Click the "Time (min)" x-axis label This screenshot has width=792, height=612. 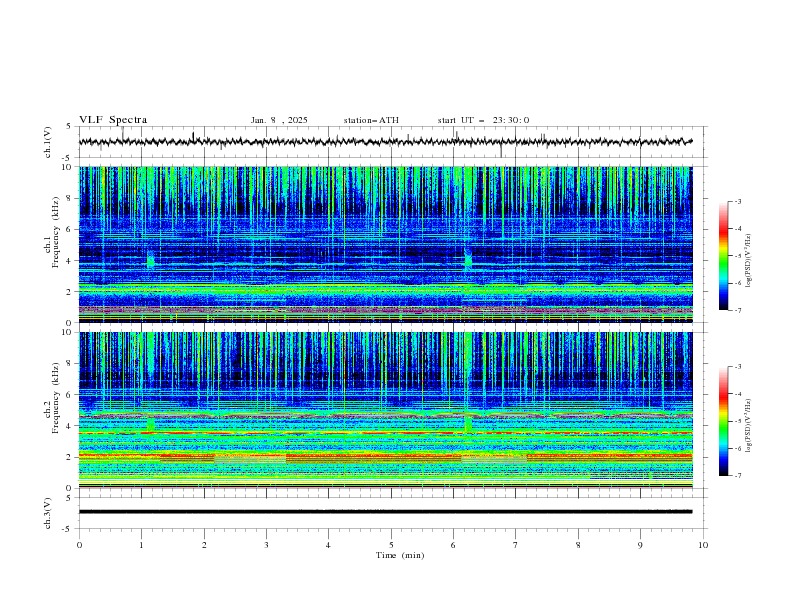click(x=400, y=555)
